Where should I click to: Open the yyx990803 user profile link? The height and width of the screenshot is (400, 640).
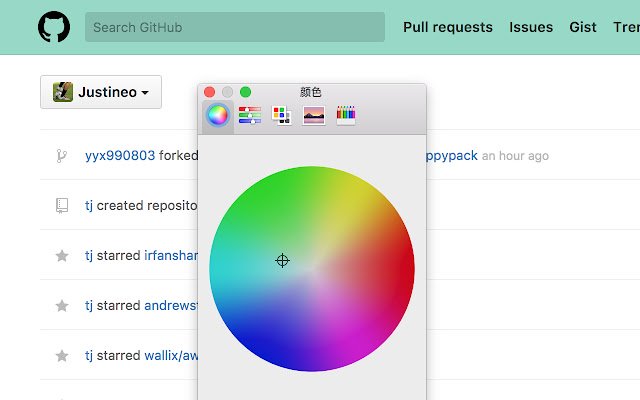pyautogui.click(x=120, y=156)
